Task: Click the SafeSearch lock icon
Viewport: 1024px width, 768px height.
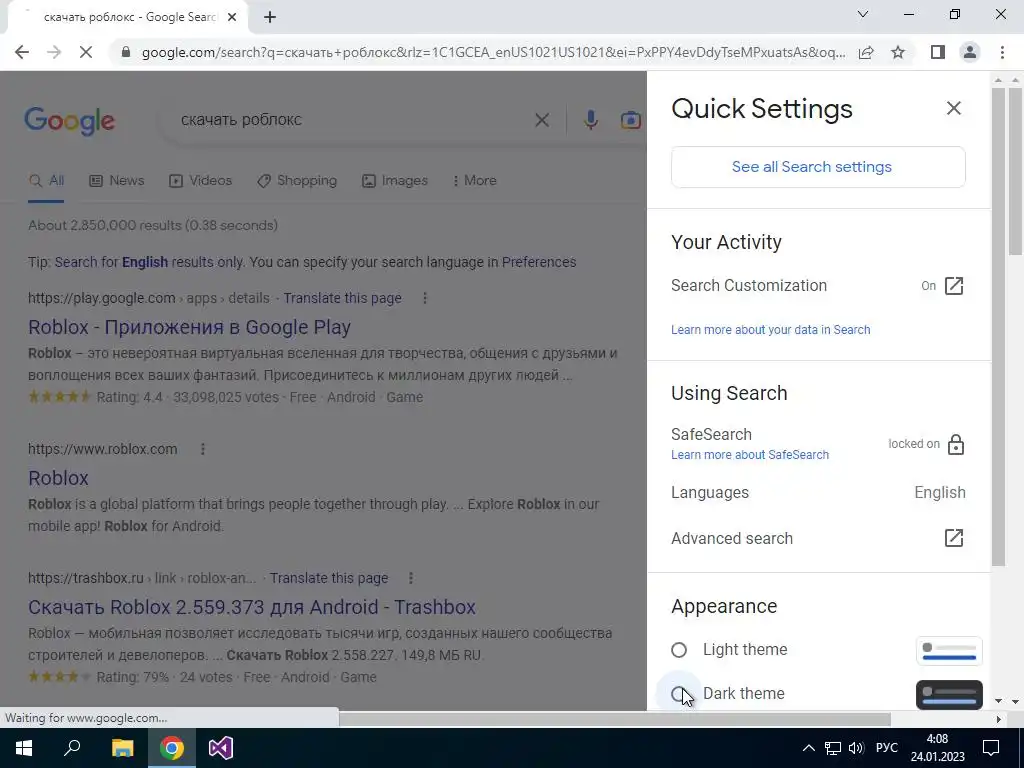Action: (x=955, y=444)
